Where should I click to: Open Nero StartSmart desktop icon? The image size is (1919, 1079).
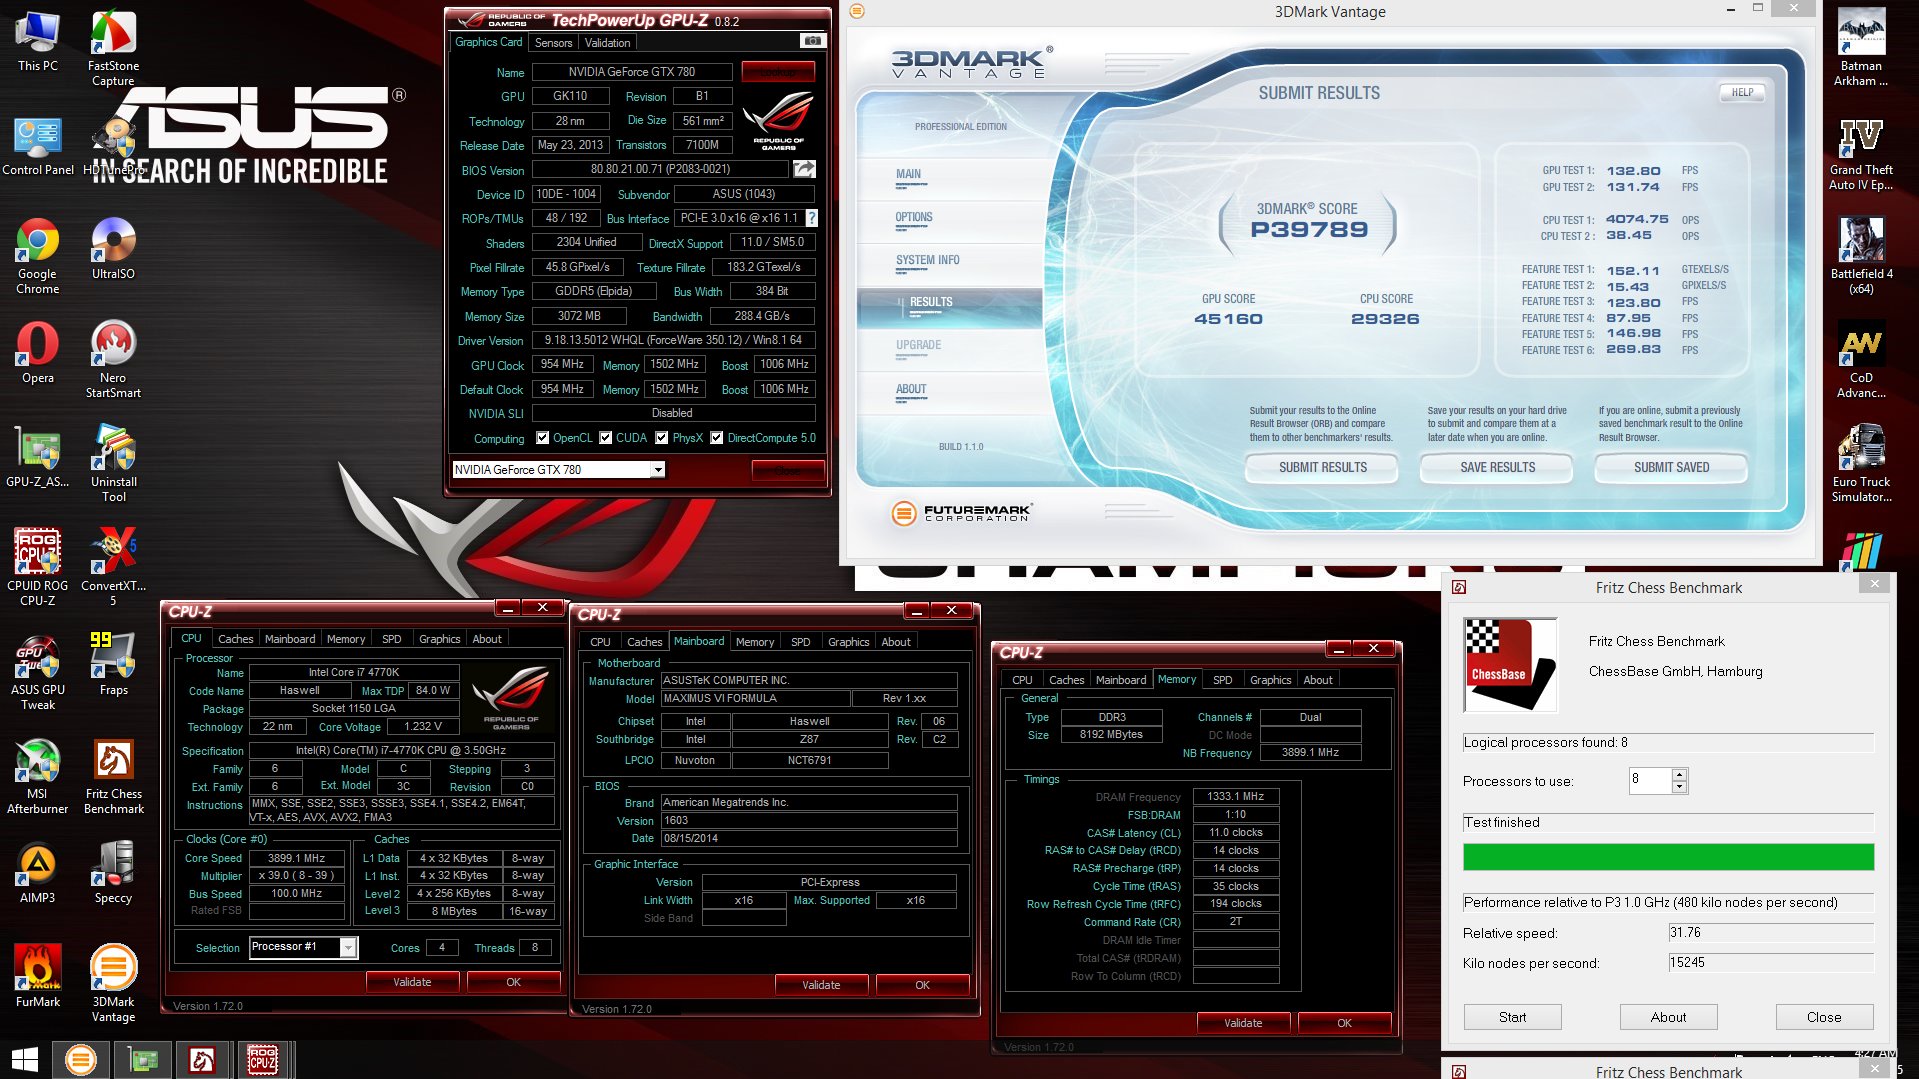pos(113,359)
